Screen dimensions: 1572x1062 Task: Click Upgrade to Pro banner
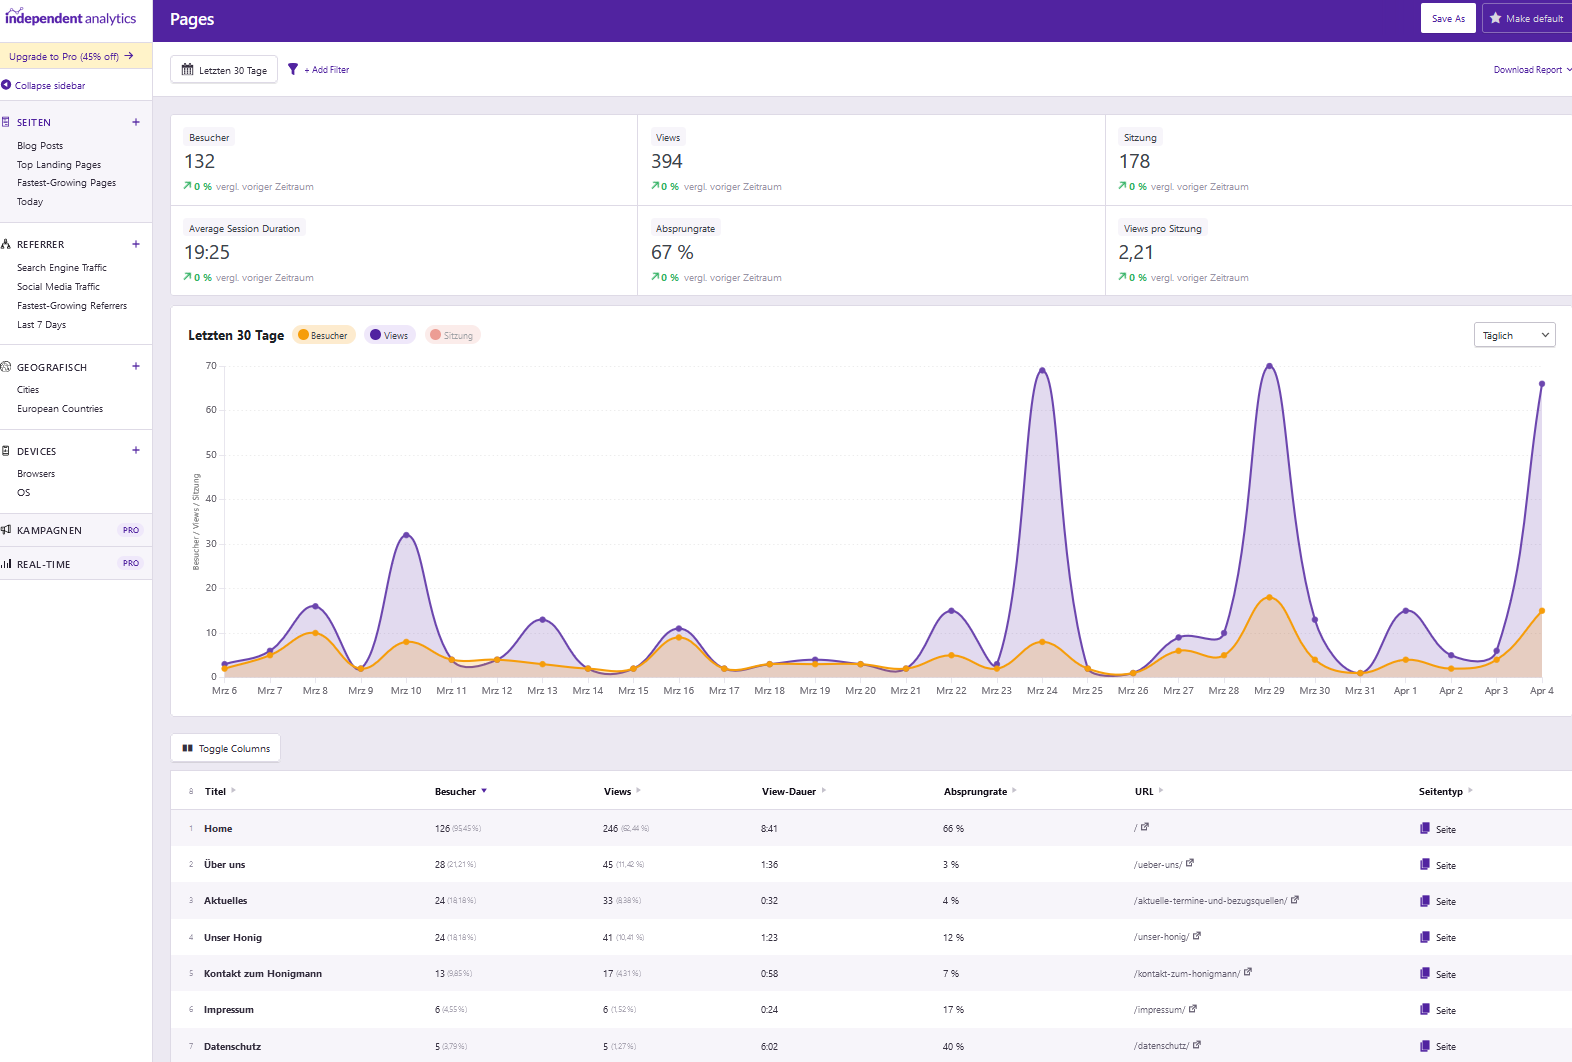76,56
